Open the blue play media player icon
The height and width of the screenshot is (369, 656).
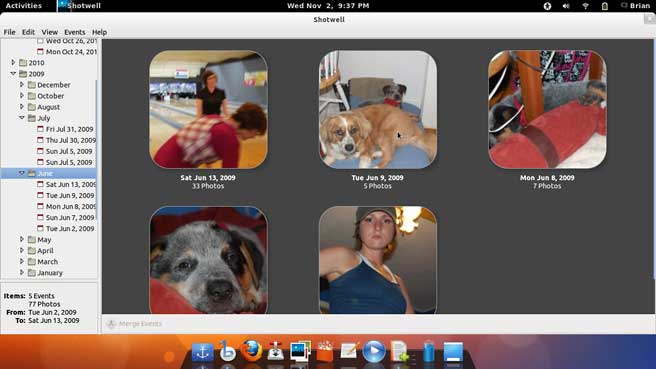pos(374,351)
